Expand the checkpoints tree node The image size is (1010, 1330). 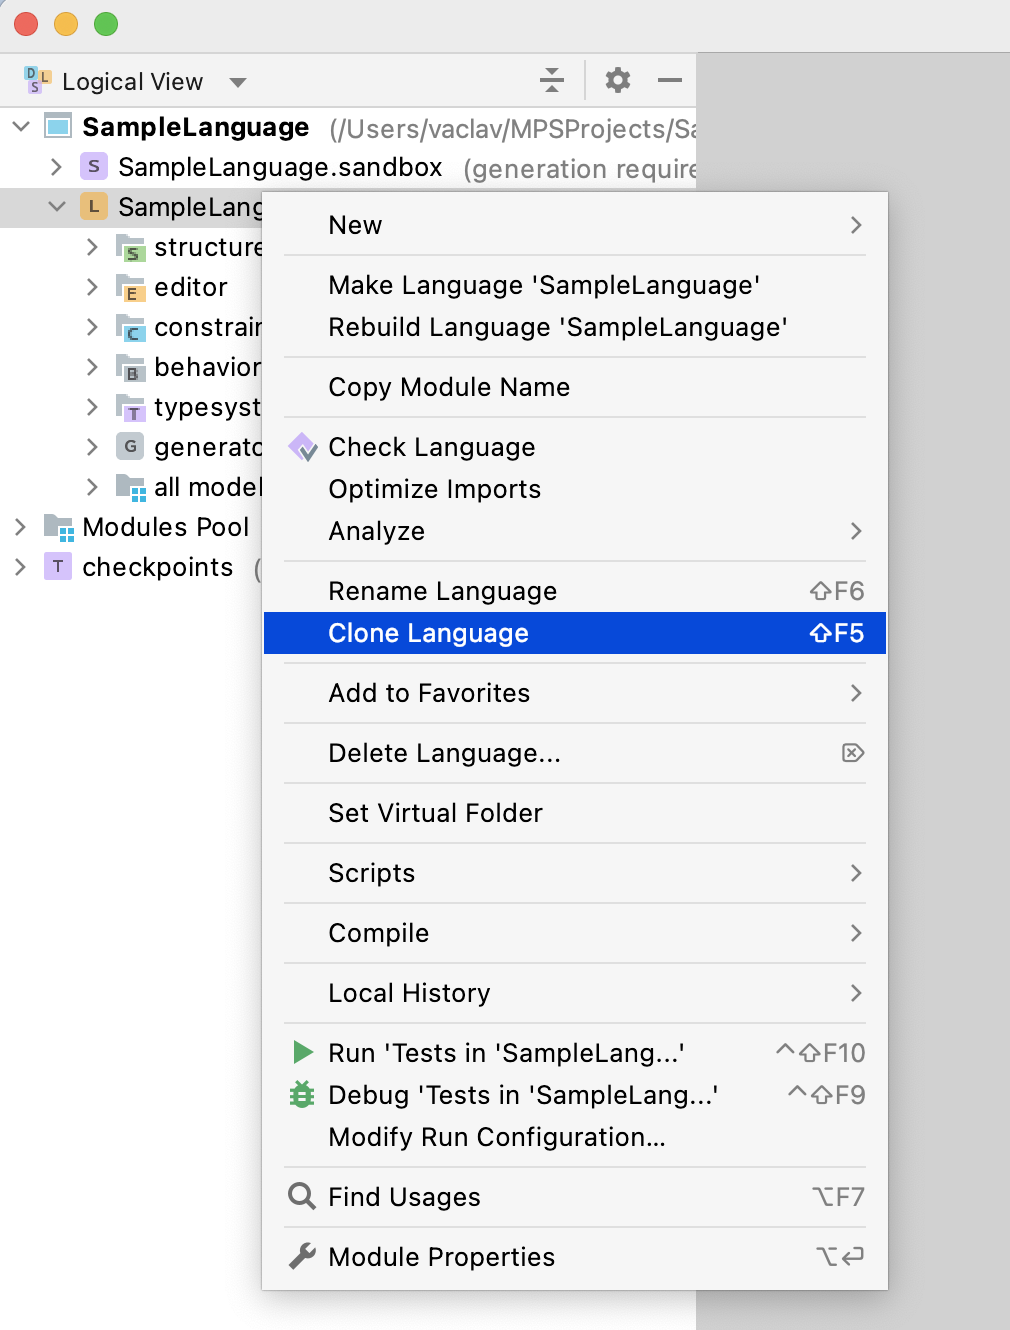(x=20, y=567)
